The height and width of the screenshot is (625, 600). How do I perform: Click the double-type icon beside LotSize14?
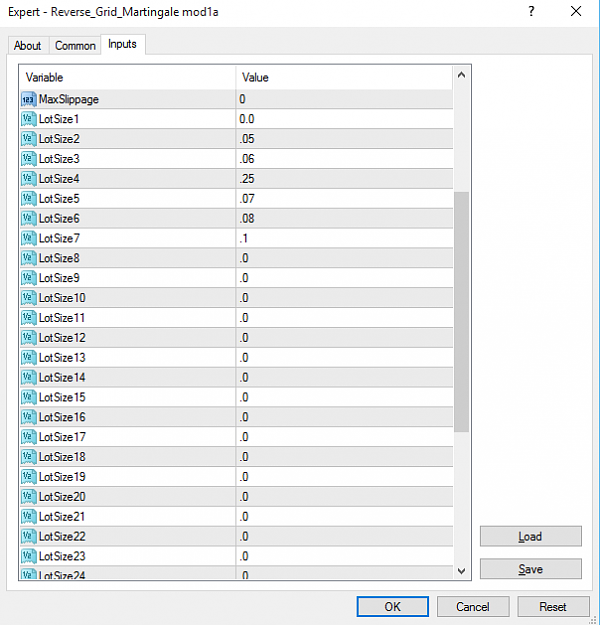pyautogui.click(x=28, y=377)
